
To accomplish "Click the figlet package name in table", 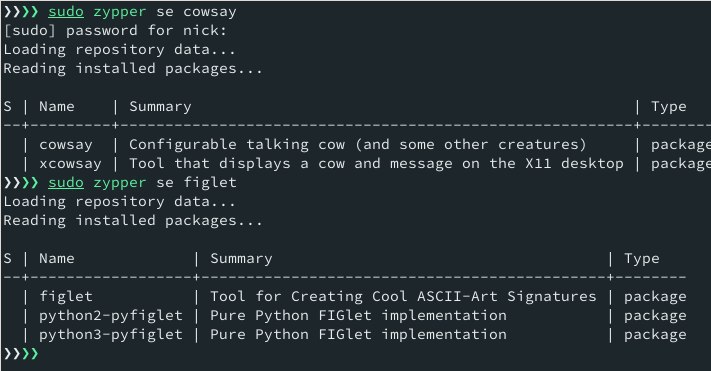I will [x=66, y=297].
